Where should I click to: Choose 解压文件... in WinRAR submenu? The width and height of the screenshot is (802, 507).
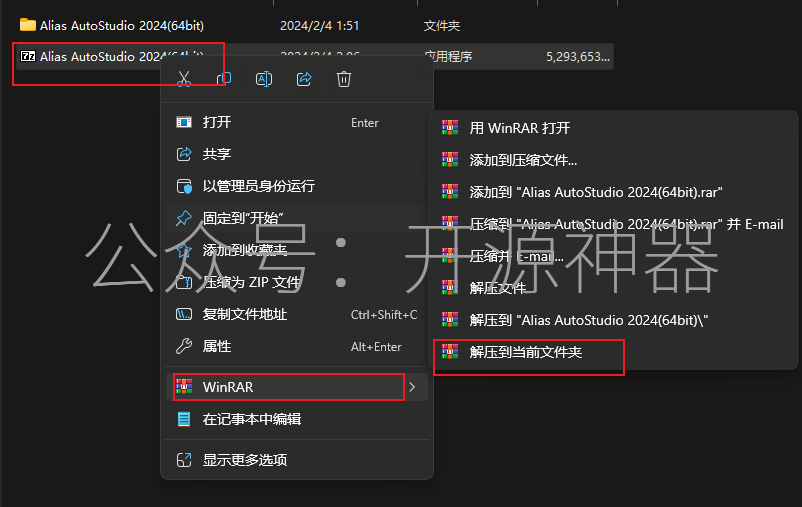pyautogui.click(x=613, y=288)
